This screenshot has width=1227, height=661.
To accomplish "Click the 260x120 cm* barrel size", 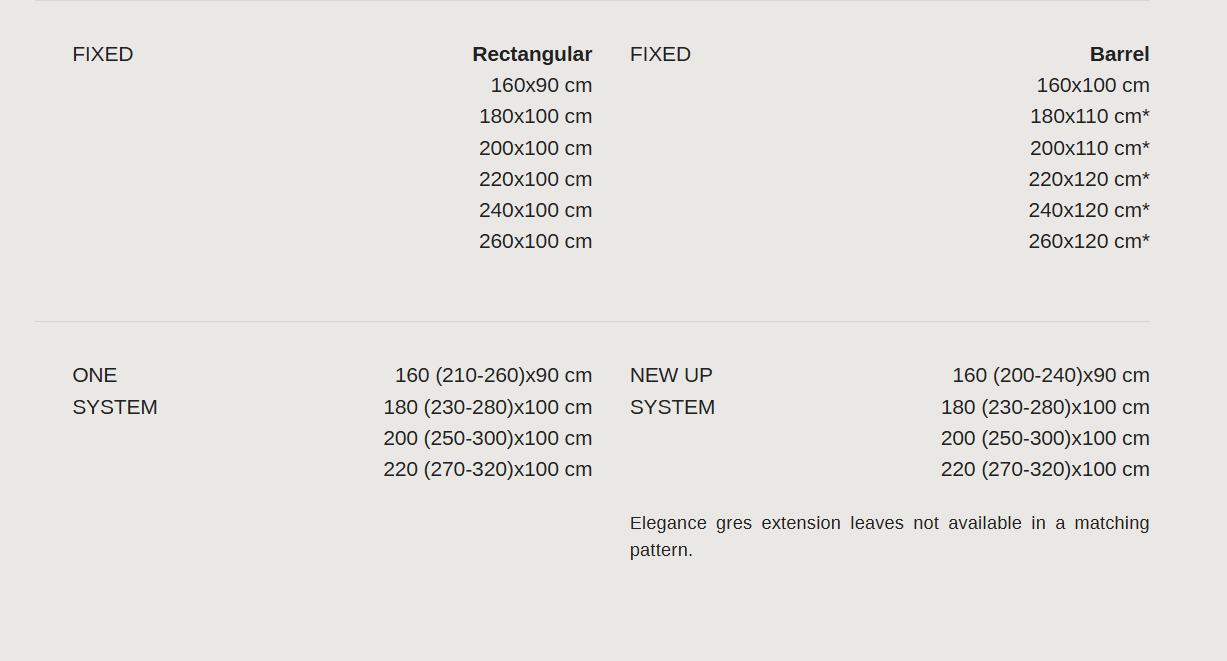I will tap(1089, 241).
